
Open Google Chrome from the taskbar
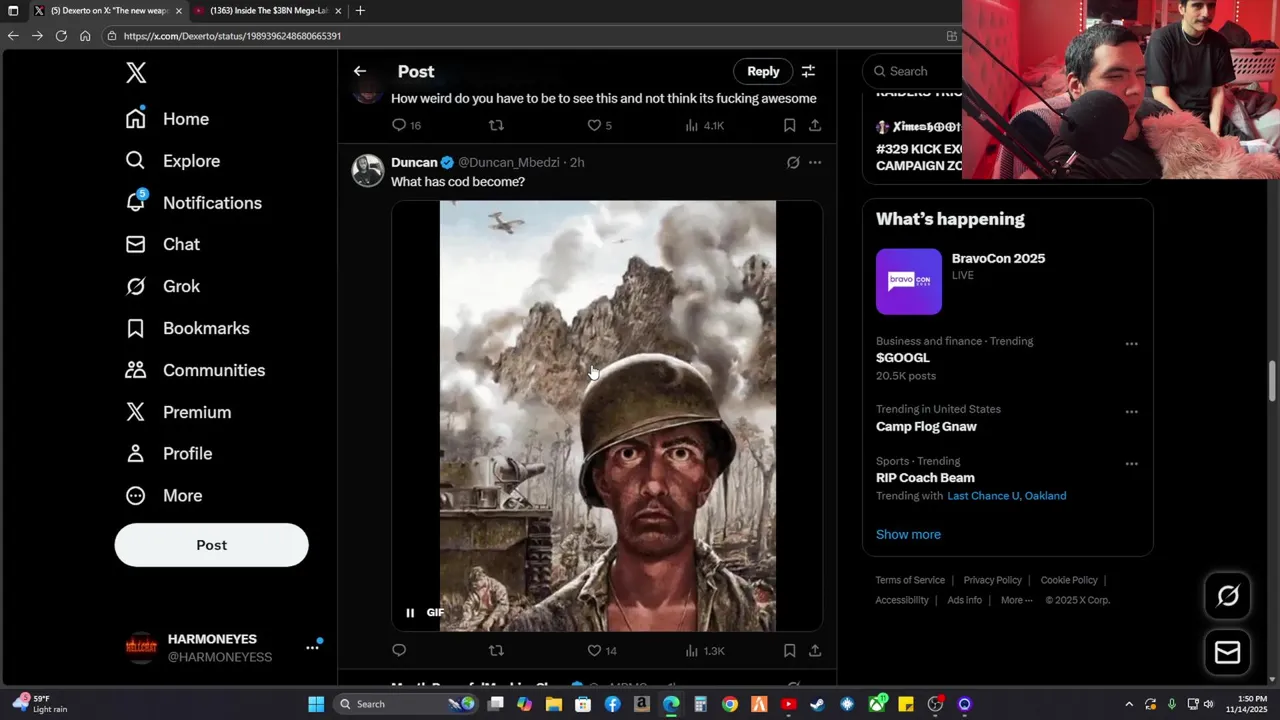pos(730,704)
